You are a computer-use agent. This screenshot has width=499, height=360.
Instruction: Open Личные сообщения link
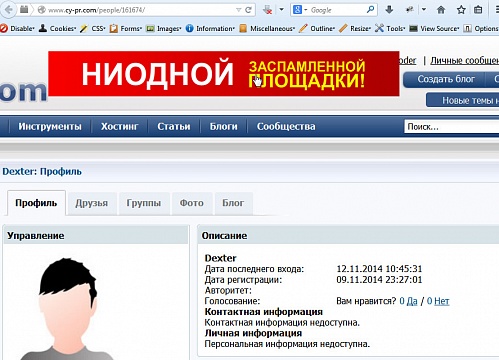464,60
